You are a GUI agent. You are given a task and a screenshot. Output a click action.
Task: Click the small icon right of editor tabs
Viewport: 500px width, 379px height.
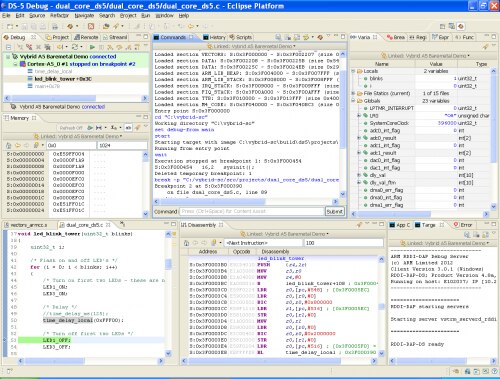pos(122,224)
